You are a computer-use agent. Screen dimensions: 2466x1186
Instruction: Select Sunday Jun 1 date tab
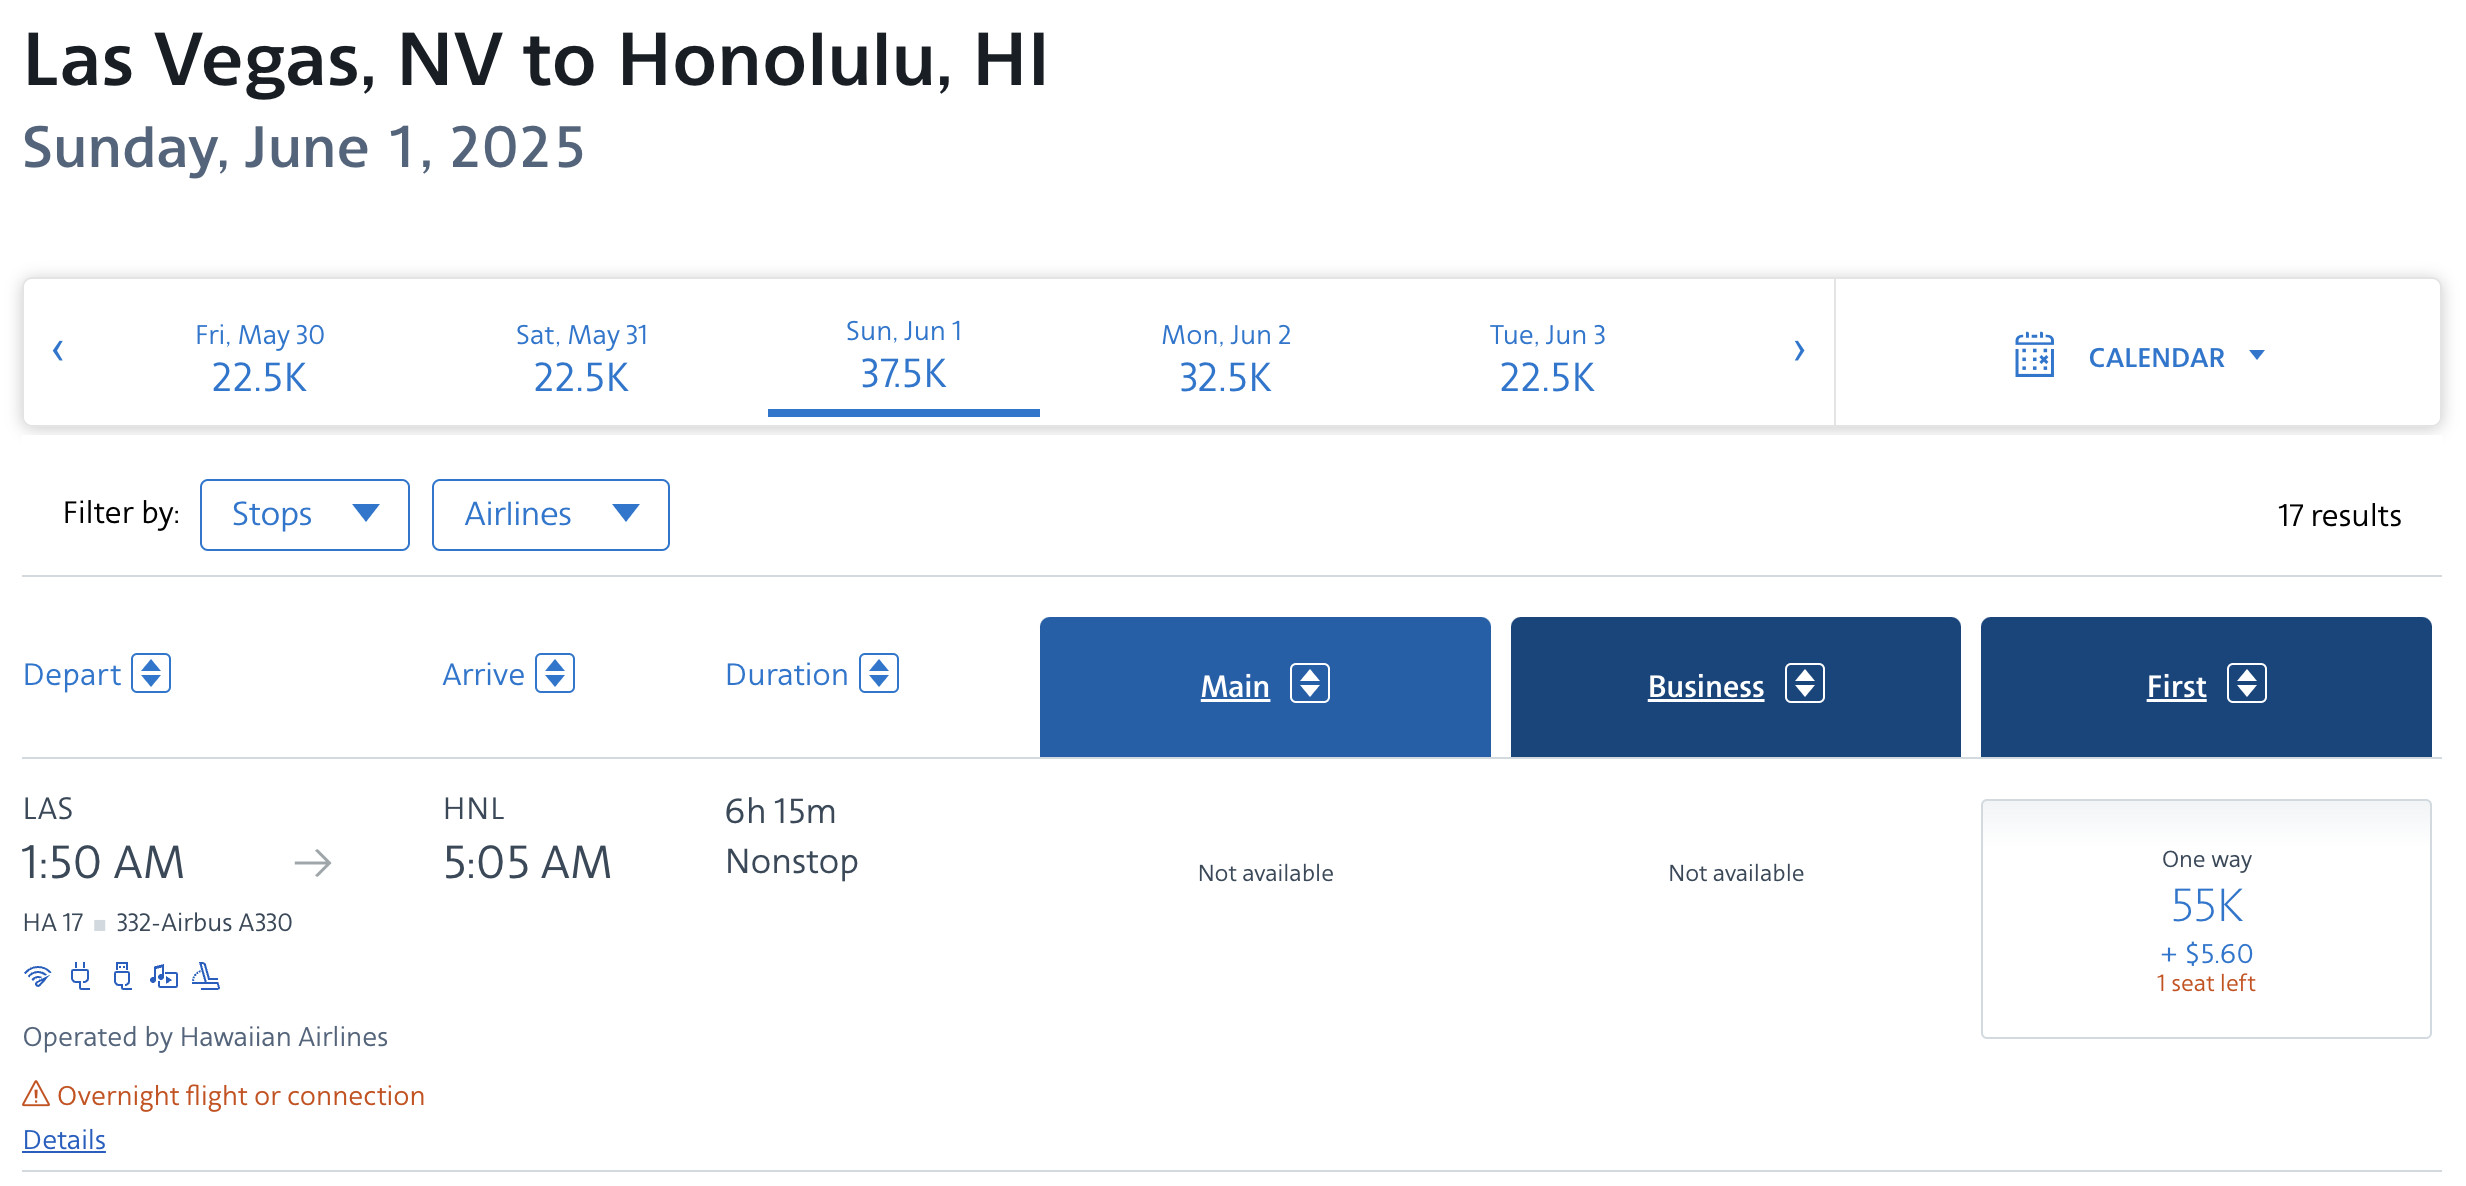pos(904,354)
